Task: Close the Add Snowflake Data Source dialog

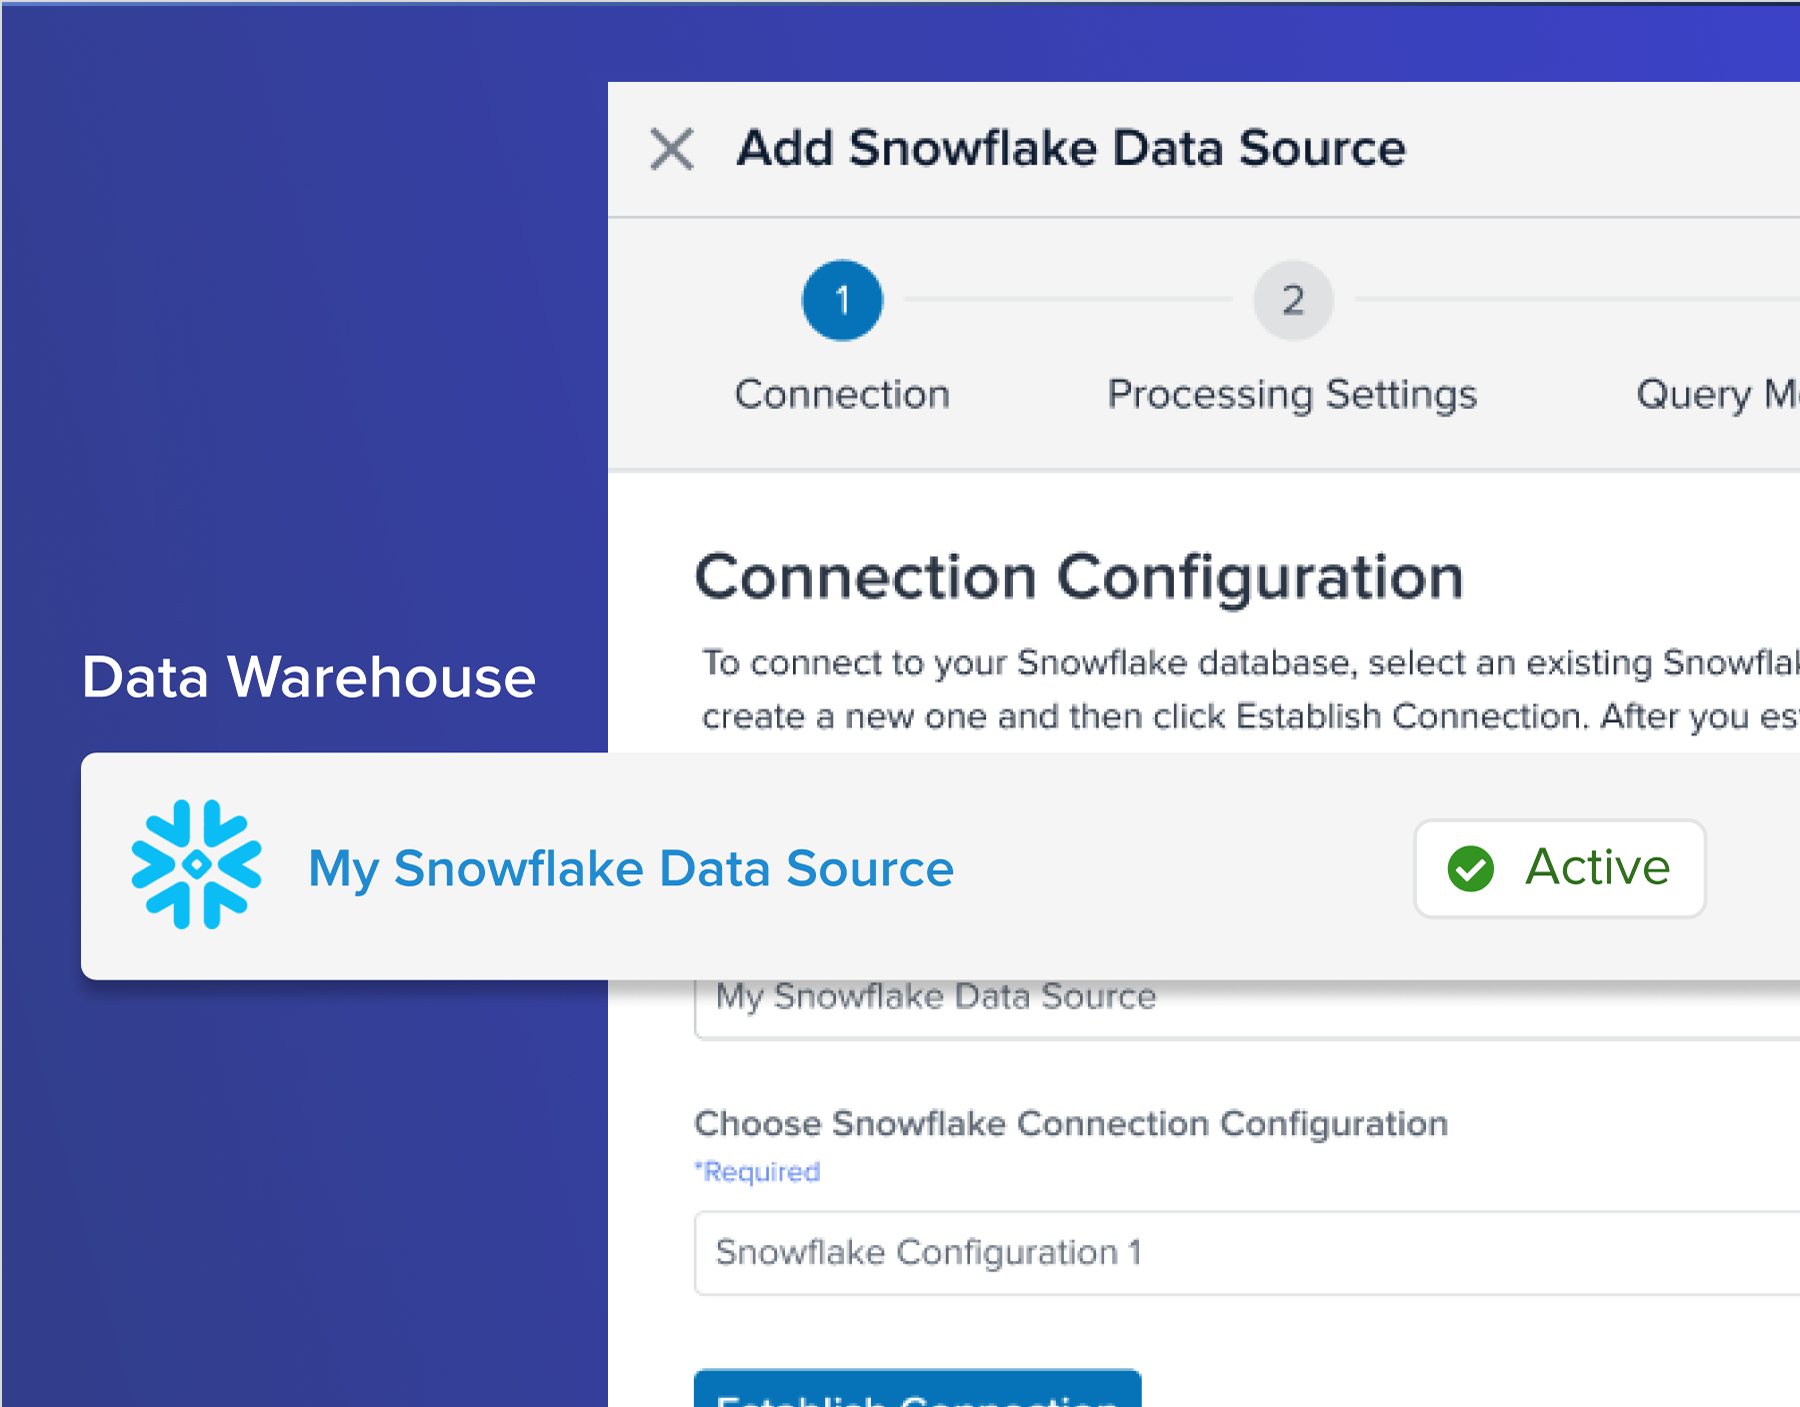Action: point(671,150)
